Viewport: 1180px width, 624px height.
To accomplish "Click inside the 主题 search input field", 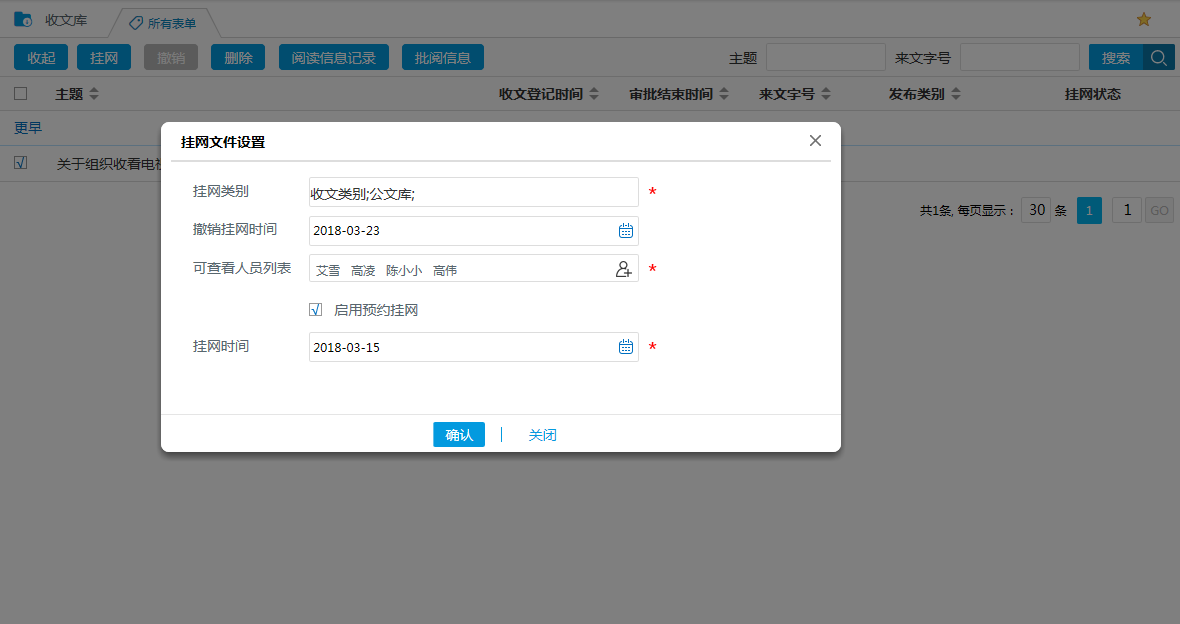I will (826, 57).
